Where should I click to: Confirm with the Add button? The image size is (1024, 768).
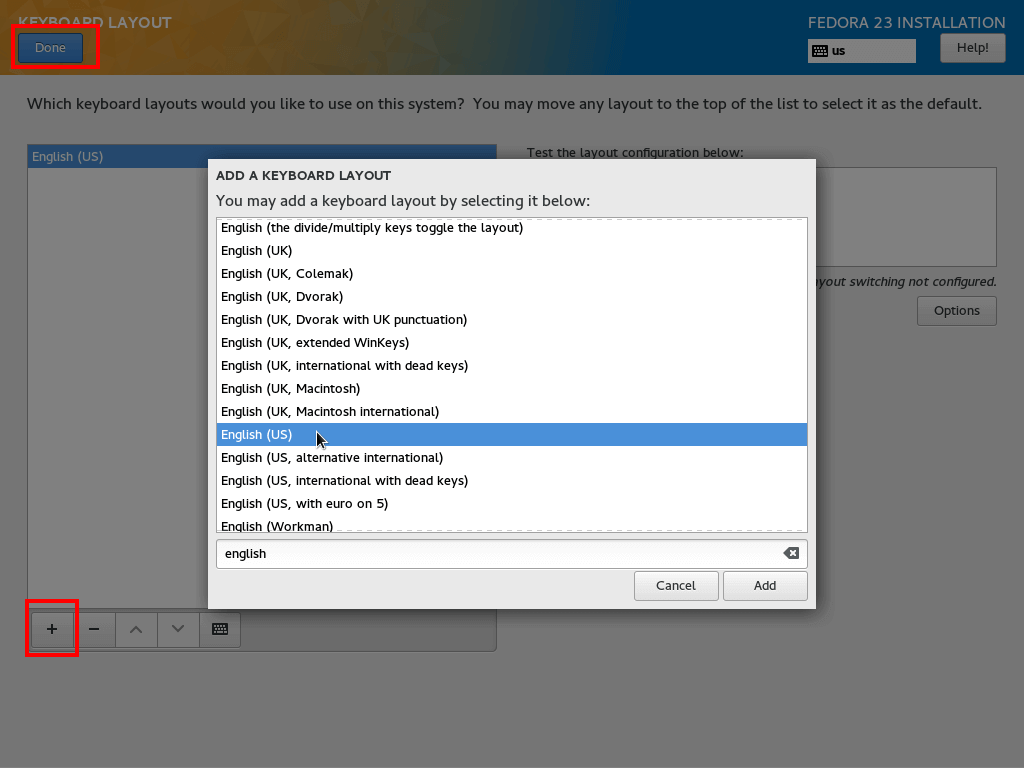(x=764, y=585)
